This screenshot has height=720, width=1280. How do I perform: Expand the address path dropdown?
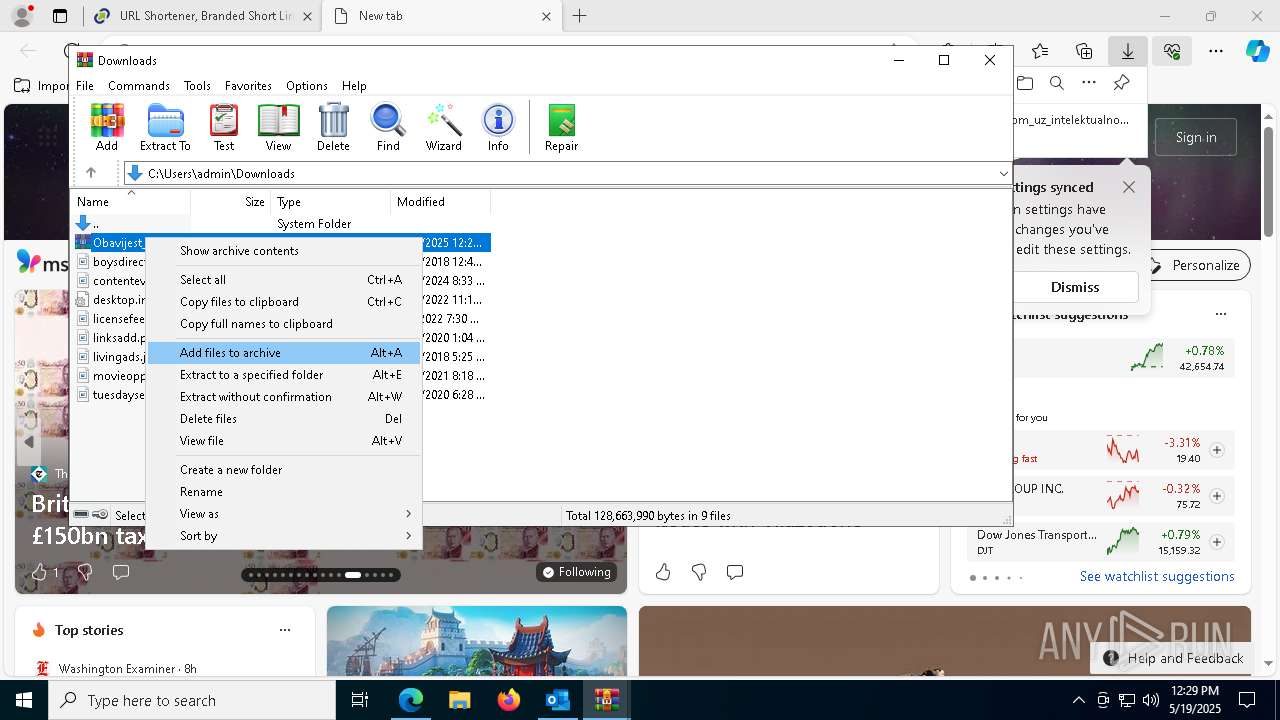pyautogui.click(x=1003, y=174)
